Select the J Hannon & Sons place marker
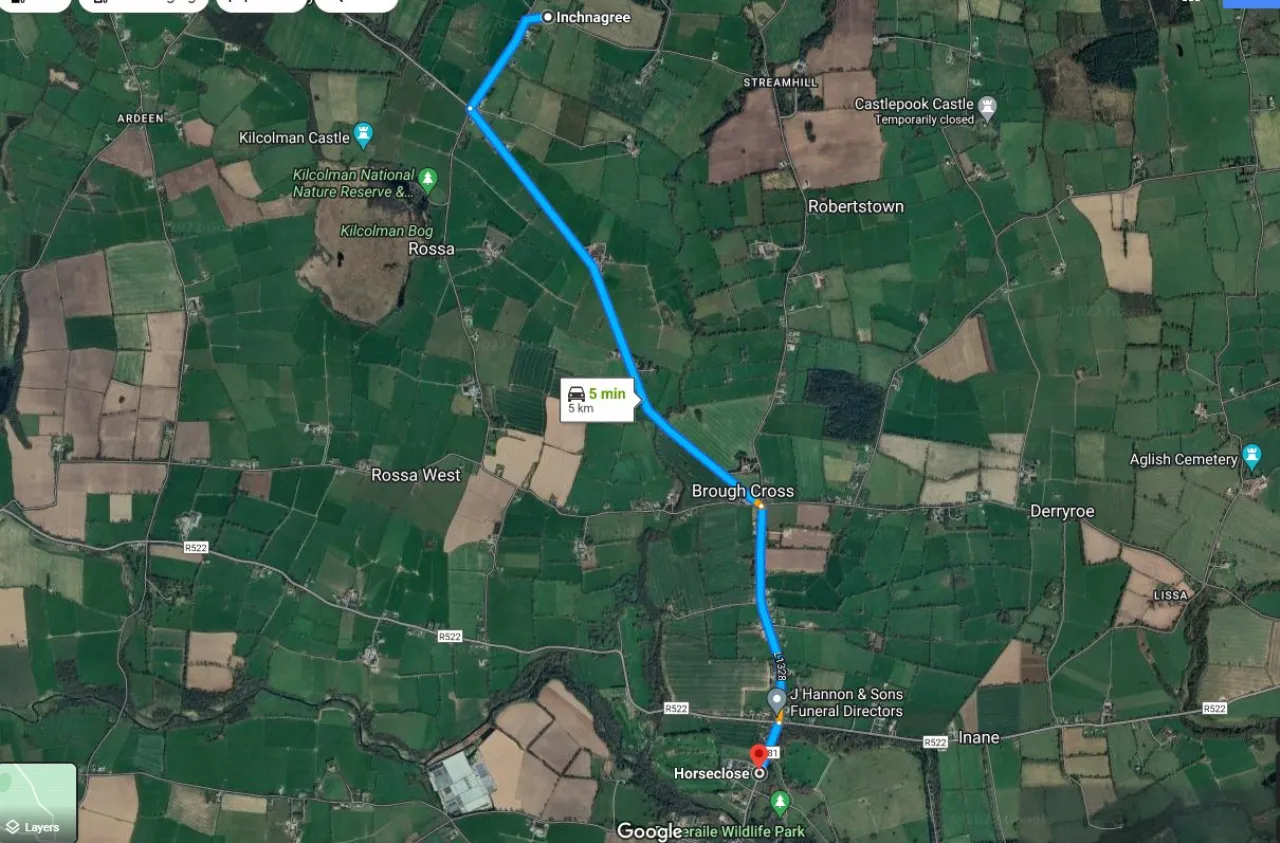This screenshot has height=843, width=1280. pos(776,700)
